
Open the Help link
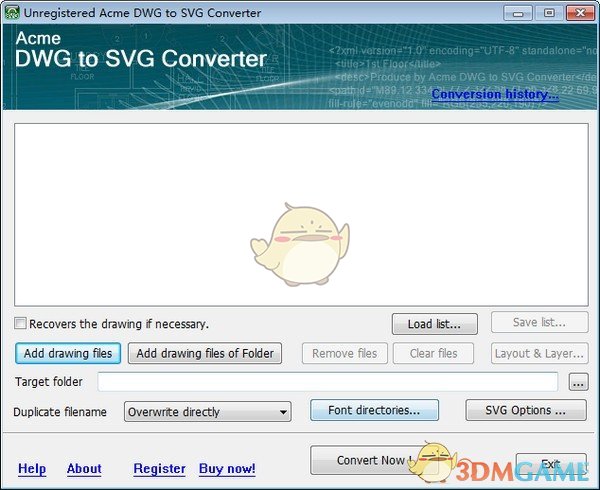pos(32,469)
